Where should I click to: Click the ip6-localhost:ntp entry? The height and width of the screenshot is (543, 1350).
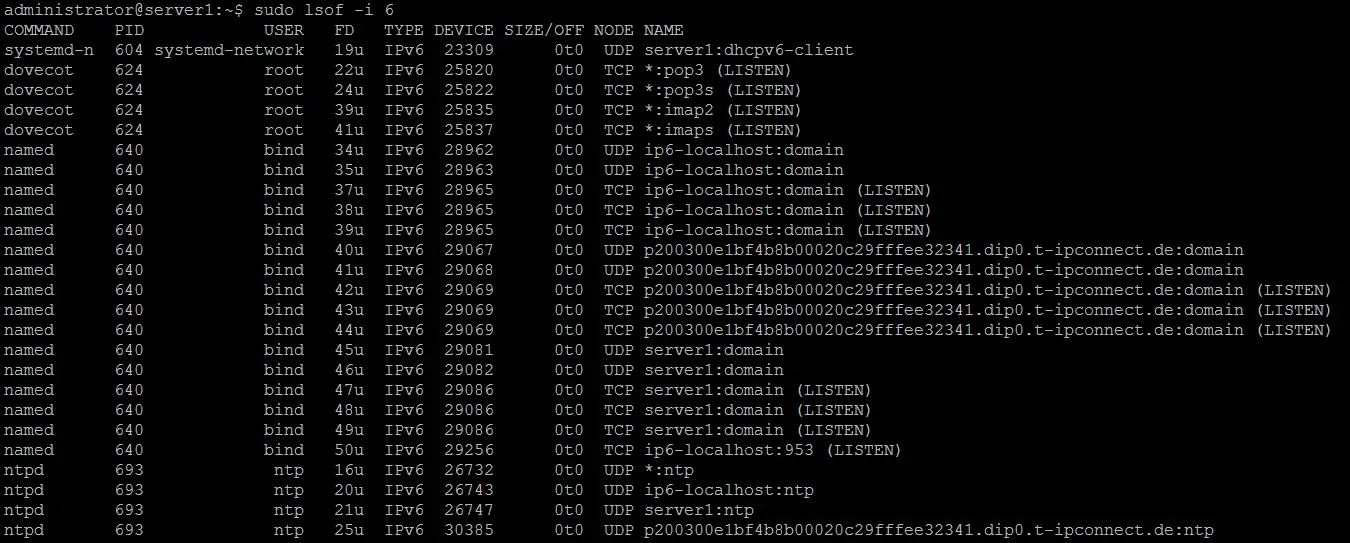point(729,490)
